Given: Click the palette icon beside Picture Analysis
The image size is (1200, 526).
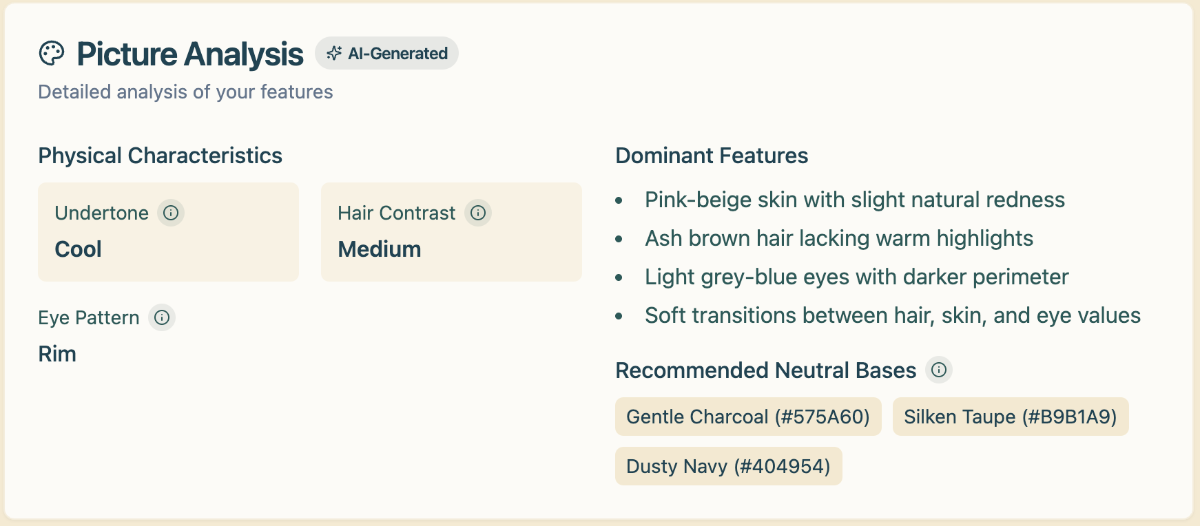Looking at the screenshot, I should [51, 53].
